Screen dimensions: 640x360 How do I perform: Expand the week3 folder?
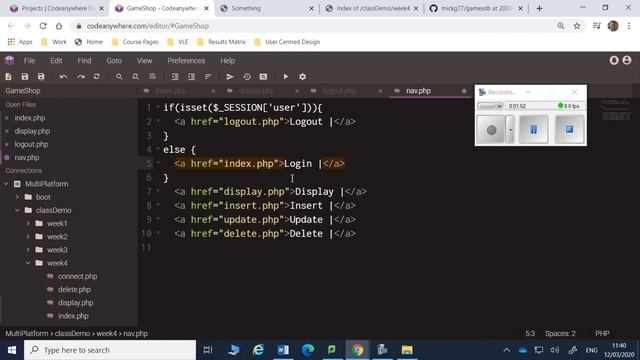tap(28, 250)
